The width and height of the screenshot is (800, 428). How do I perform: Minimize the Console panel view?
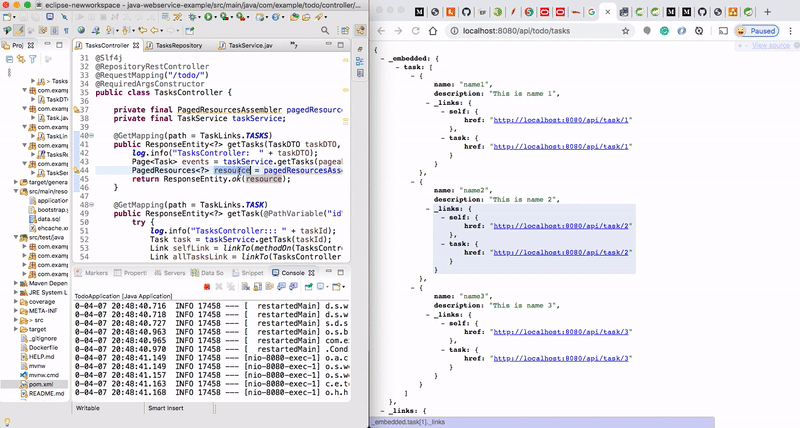(x=329, y=272)
